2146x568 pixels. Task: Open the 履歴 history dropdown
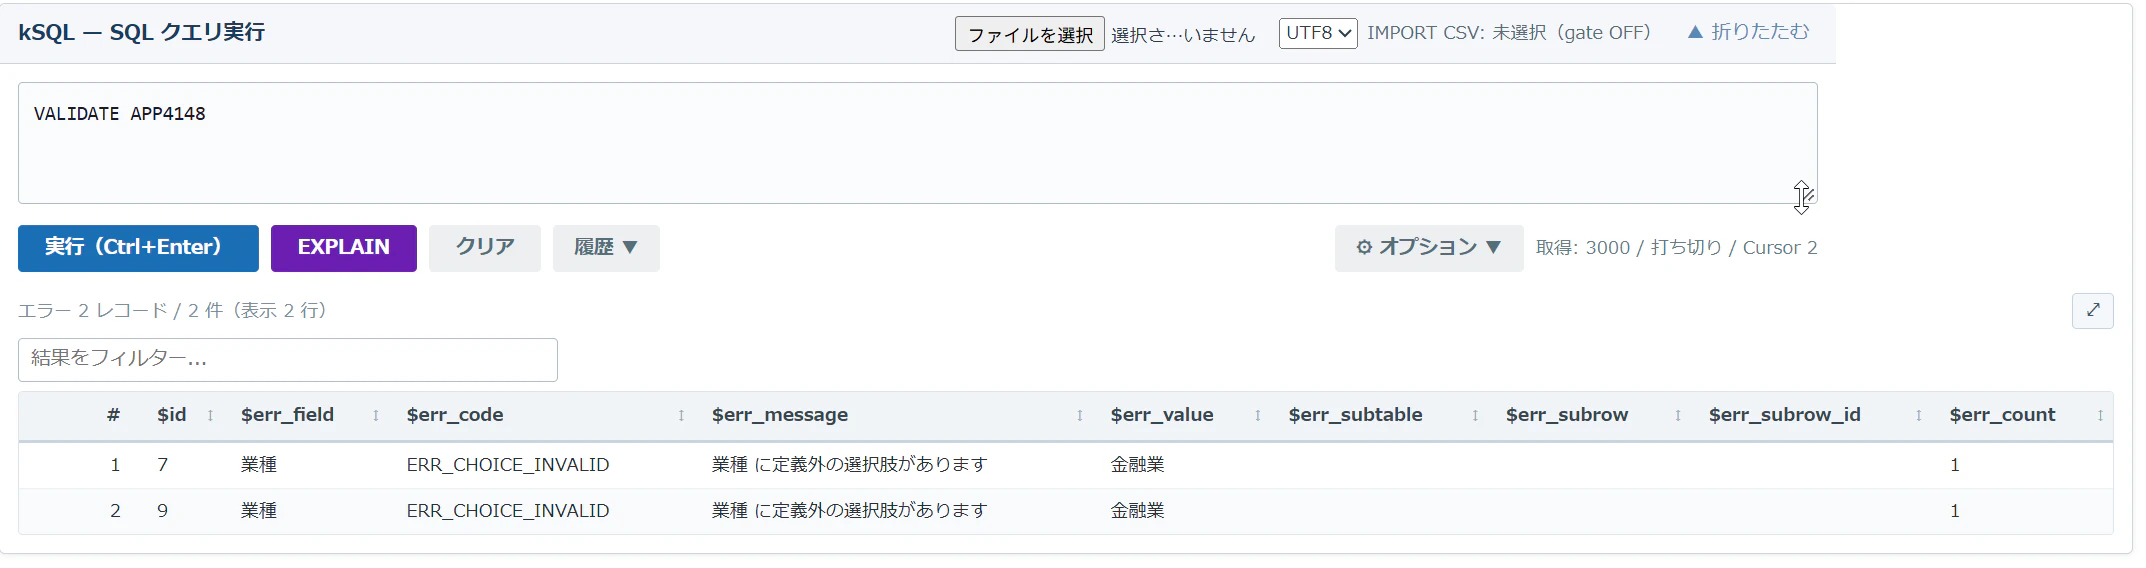click(x=606, y=248)
